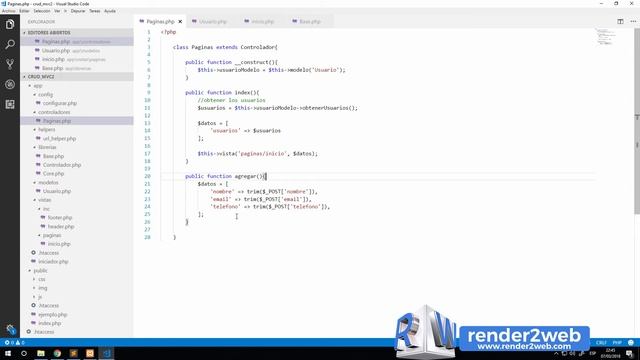Viewport: 640px width, 360px height.
Task: Collapse the config folder
Action: (x=77, y=94)
